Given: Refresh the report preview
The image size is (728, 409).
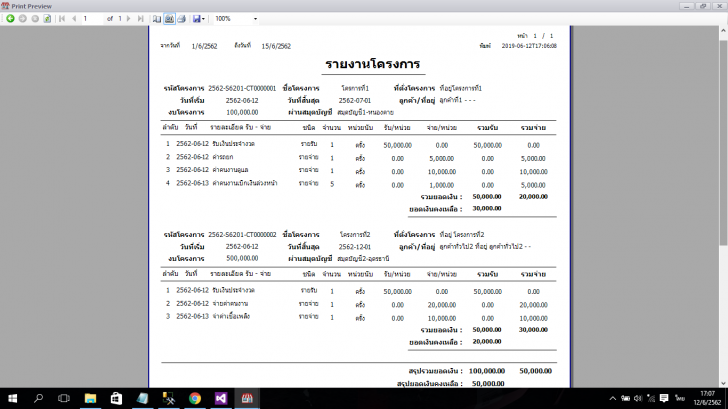Looking at the screenshot, I should click(47, 19).
